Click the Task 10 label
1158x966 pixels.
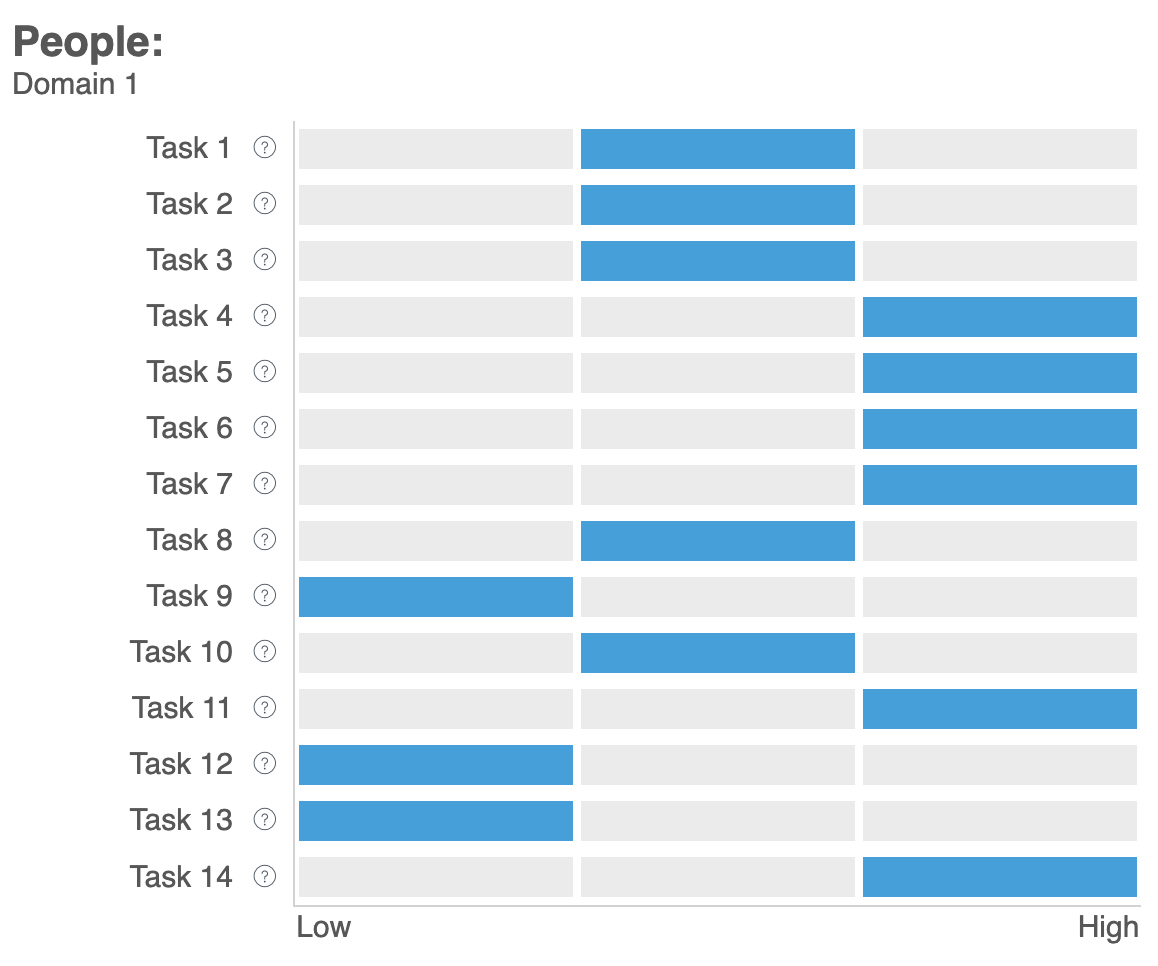click(181, 652)
